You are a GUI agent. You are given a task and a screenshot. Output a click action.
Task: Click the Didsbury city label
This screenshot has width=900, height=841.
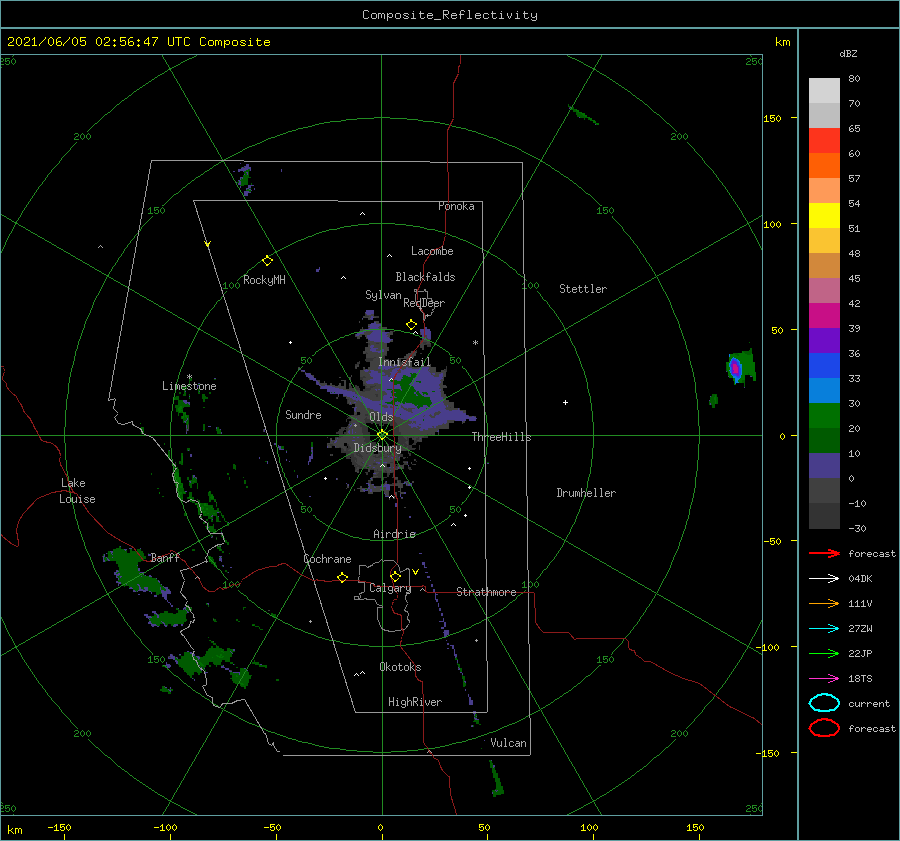coord(377,448)
